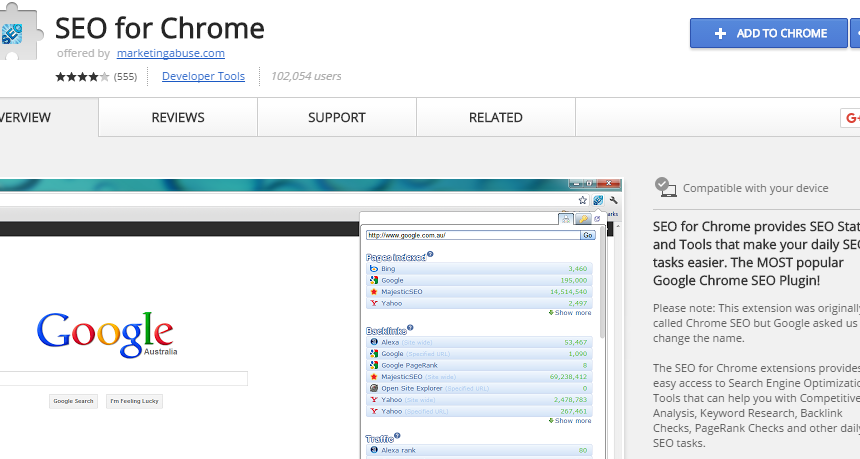Click the help icon beside Traffic
This screenshot has width=860, height=459.
(397, 436)
